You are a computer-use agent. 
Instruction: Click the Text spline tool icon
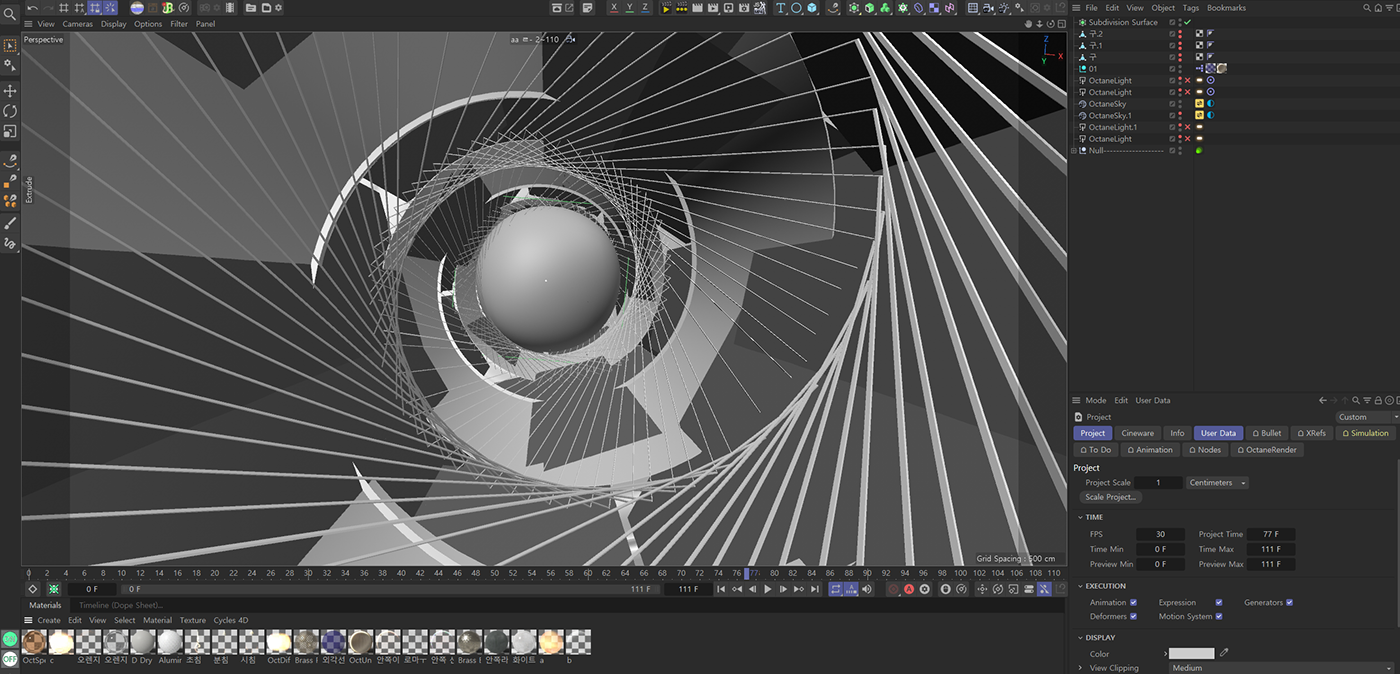point(781,8)
